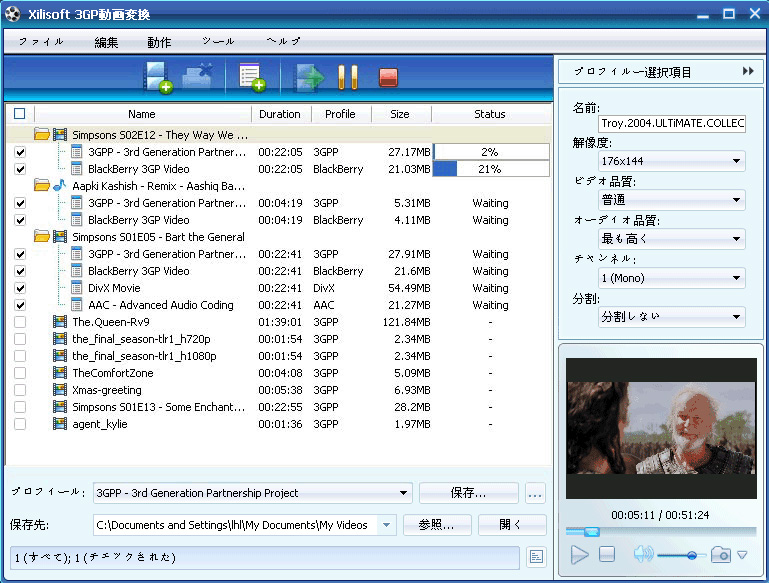Screen dimensions: 769x583
Task: Click the add video file toolbar icon
Action: click(158, 77)
